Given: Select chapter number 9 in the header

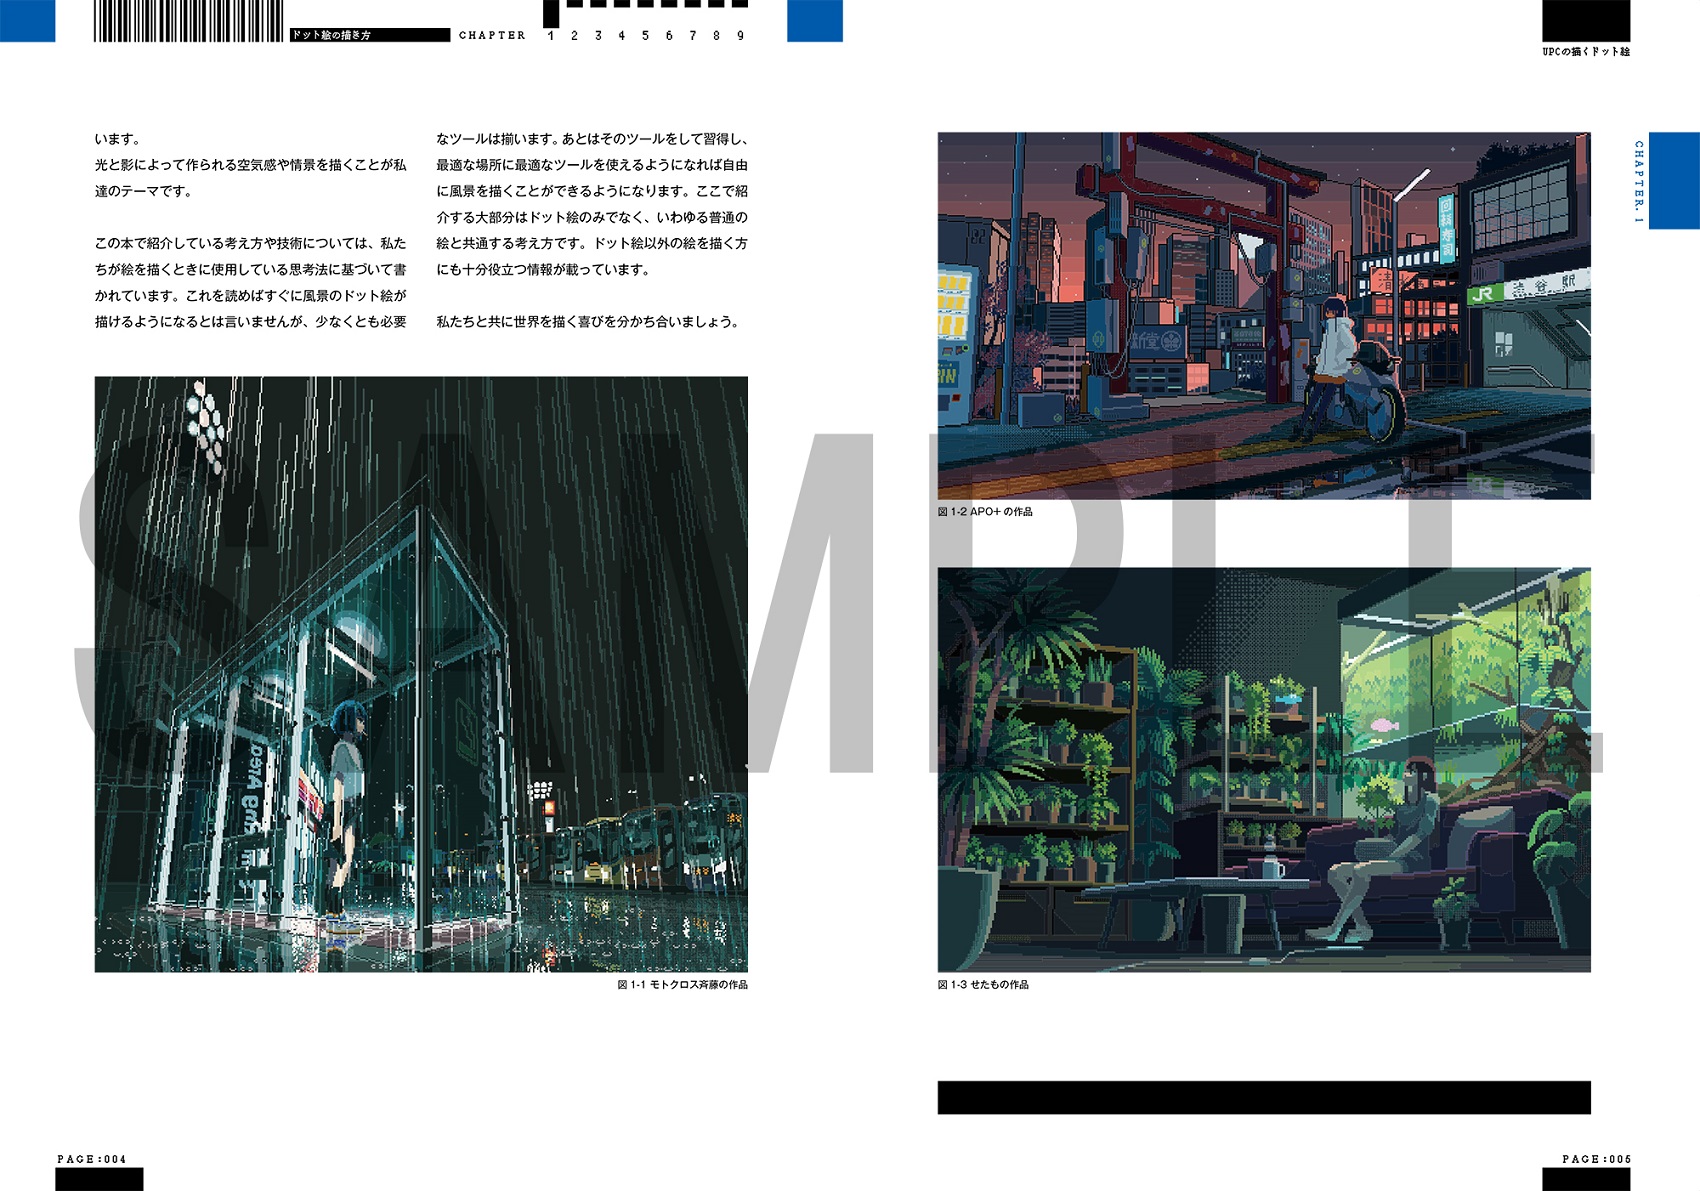Looking at the screenshot, I should pyautogui.click(x=740, y=36).
